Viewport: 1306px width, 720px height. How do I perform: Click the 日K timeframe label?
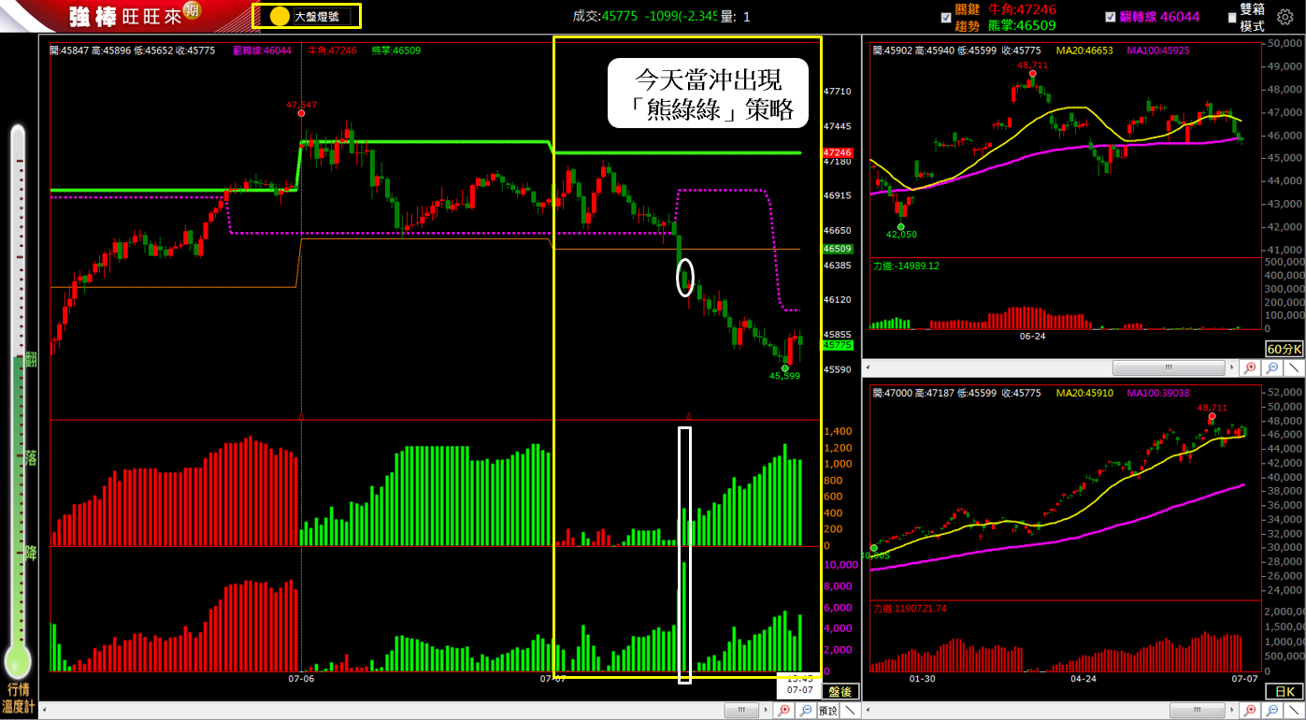[x=1284, y=691]
